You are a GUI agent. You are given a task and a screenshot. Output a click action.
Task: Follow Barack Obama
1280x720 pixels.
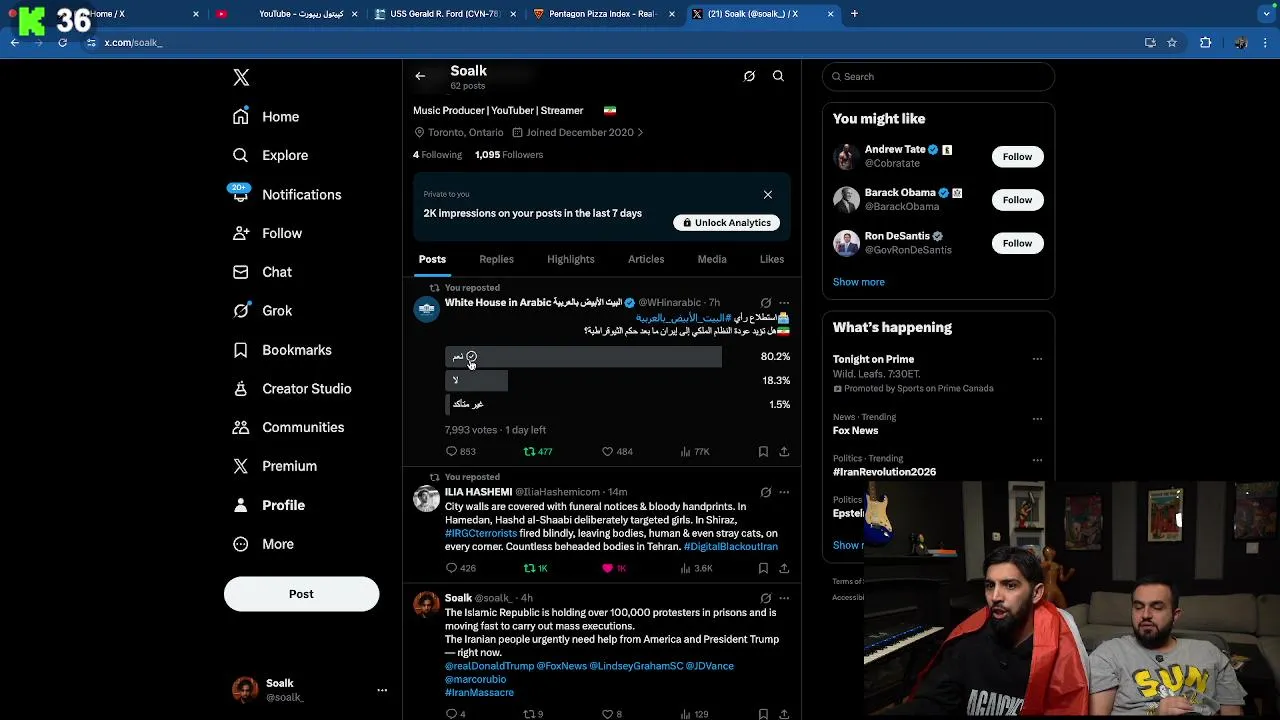point(1017,200)
